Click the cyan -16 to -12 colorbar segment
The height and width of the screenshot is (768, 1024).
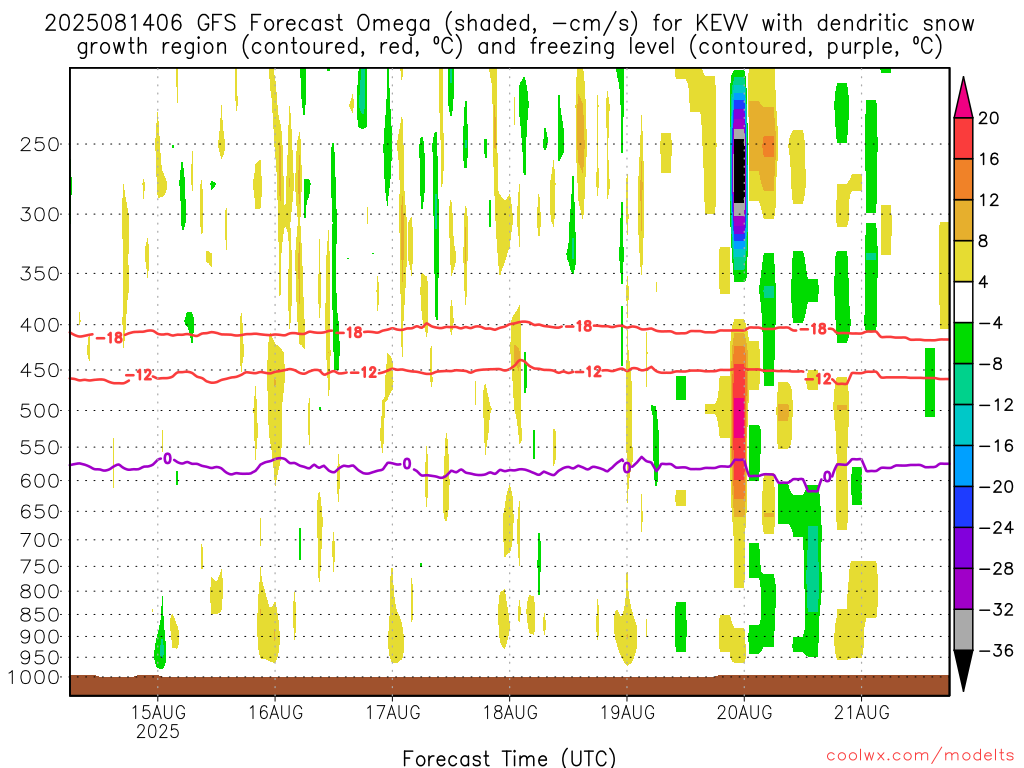963,425
